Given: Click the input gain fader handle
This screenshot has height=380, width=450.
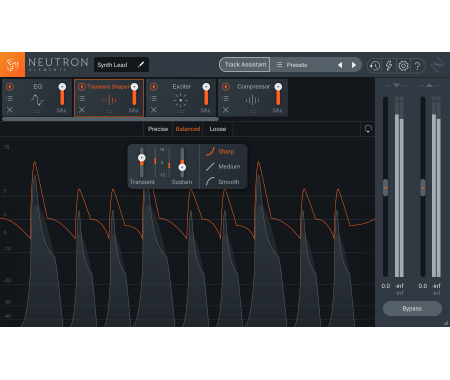Looking at the screenshot, I should 385,187.
